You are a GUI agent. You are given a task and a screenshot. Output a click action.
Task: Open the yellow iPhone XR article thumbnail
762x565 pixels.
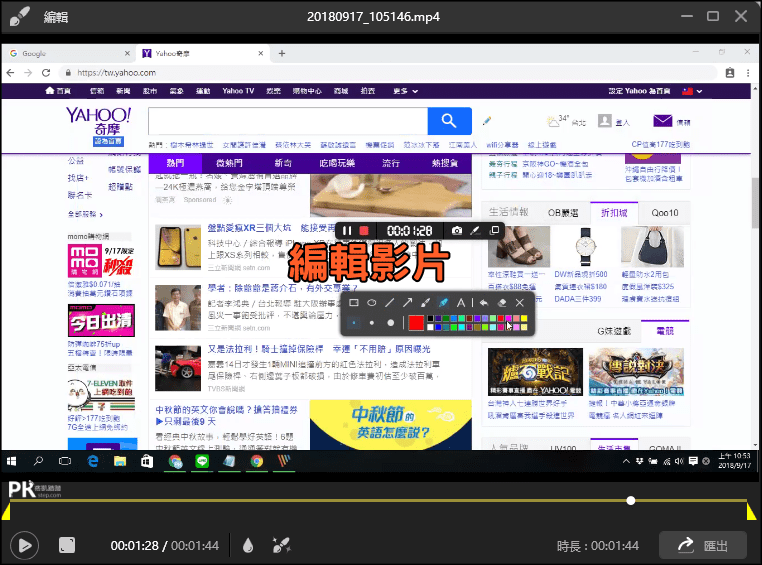pos(178,247)
